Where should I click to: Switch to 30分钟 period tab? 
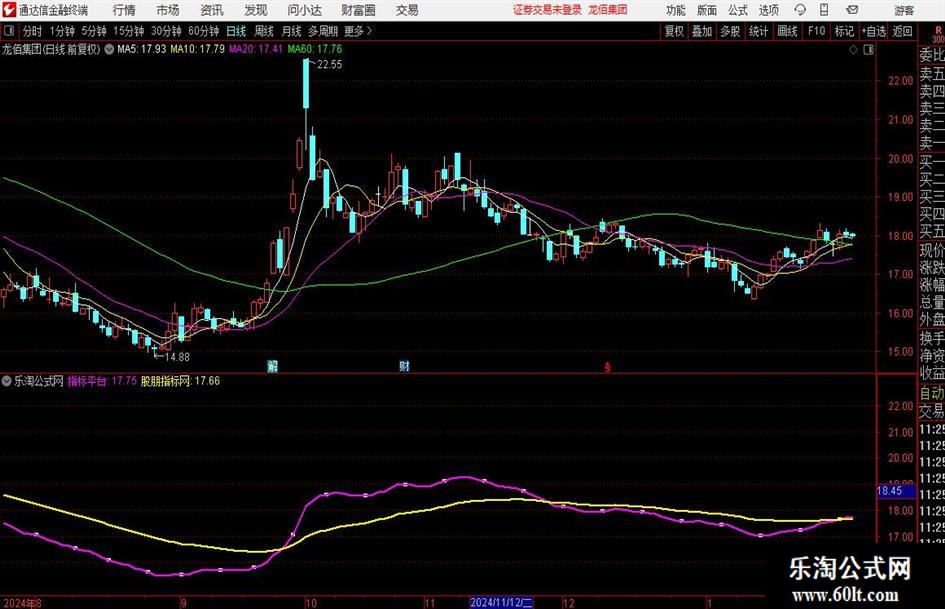166,31
